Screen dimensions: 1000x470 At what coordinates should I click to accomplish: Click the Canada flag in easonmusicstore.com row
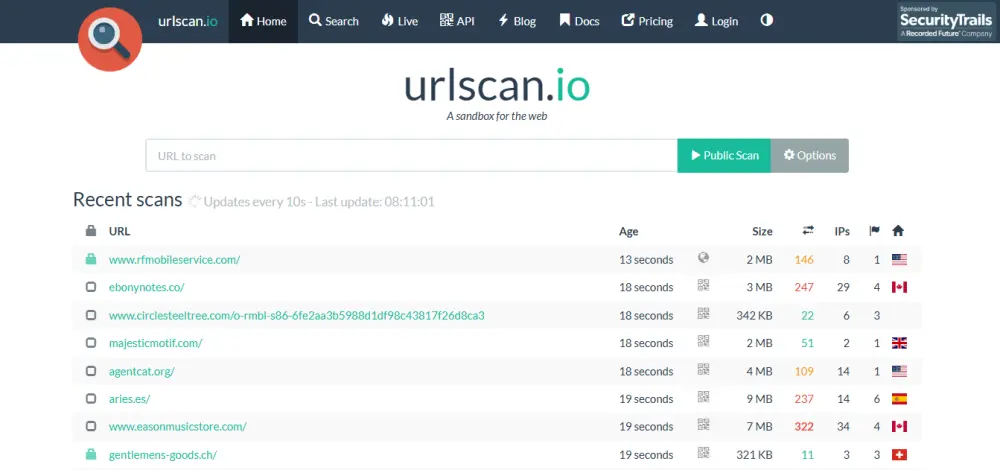coord(899,427)
